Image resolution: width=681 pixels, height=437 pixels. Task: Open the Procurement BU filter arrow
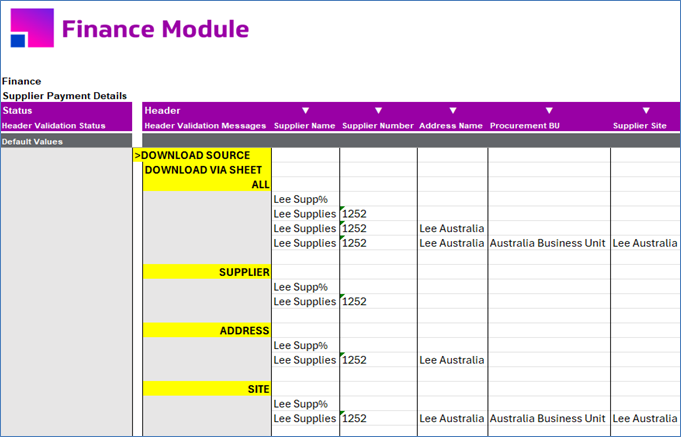tap(549, 111)
